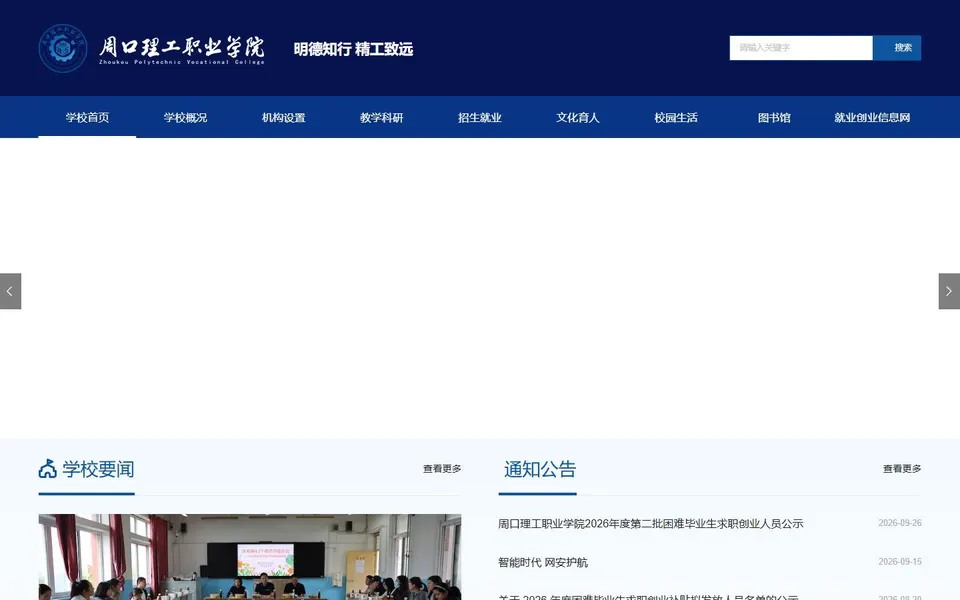Viewport: 960px width, 600px height.
Task: Open the 招生就业 nav item
Action: pyautogui.click(x=479, y=118)
